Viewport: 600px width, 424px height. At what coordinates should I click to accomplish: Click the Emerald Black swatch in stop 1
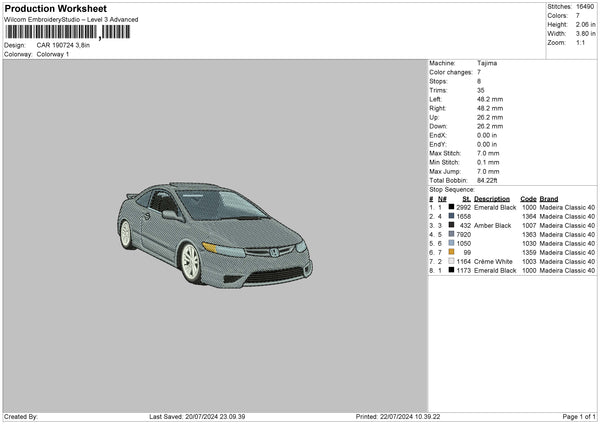(452, 207)
